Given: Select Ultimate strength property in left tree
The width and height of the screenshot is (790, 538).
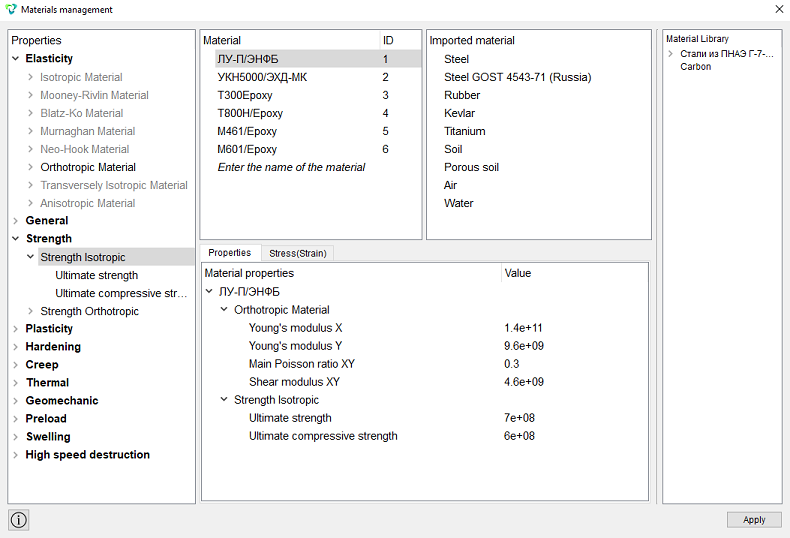Looking at the screenshot, I should 97,276.
